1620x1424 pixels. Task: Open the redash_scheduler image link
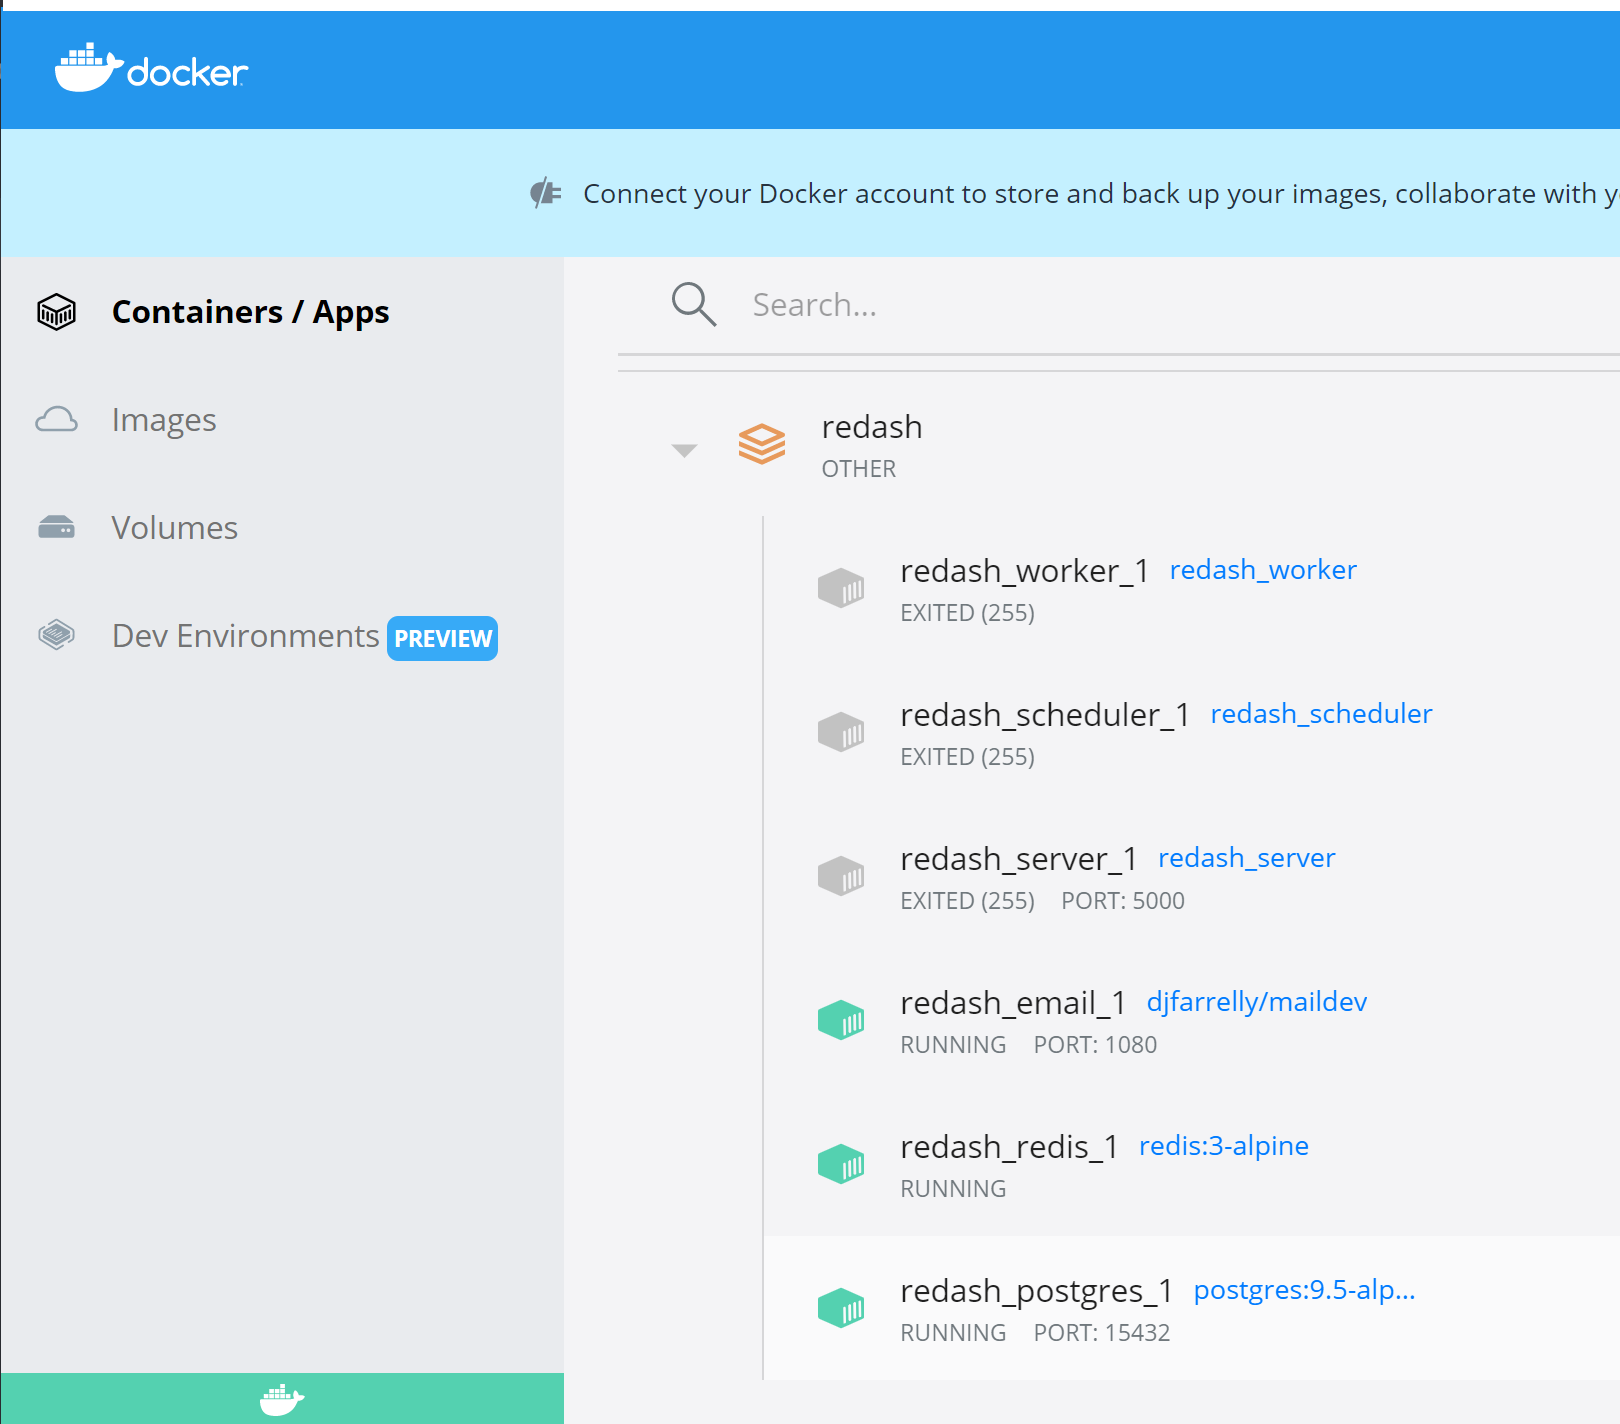point(1321,714)
